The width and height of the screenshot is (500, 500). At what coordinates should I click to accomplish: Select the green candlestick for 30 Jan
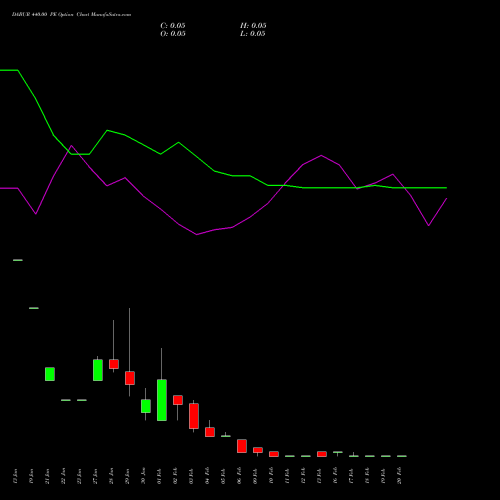pyautogui.click(x=146, y=406)
